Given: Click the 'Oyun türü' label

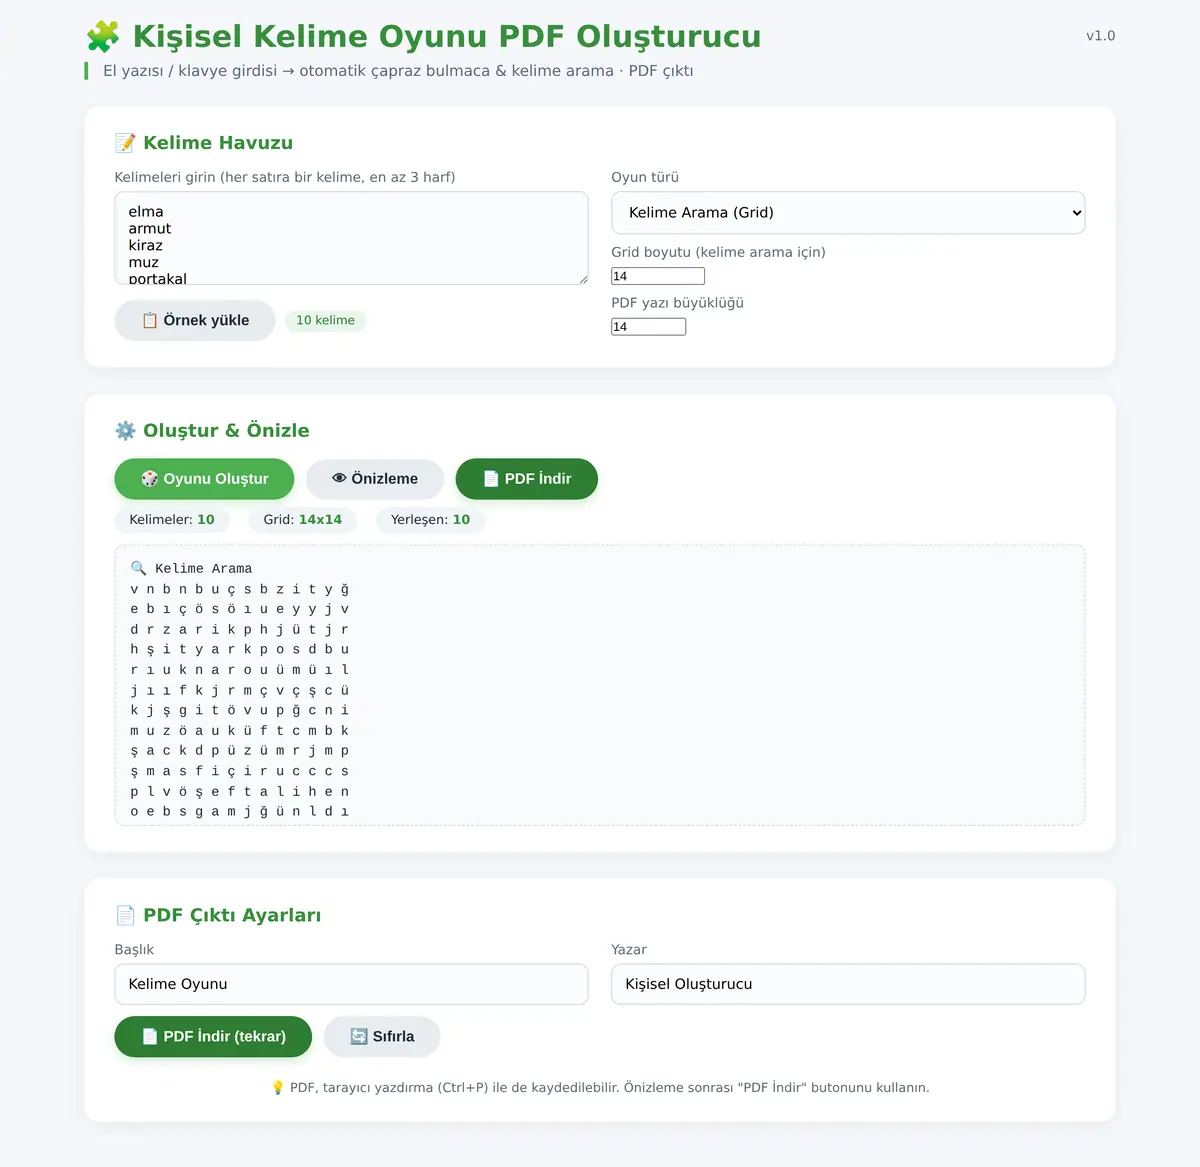Looking at the screenshot, I should [645, 178].
